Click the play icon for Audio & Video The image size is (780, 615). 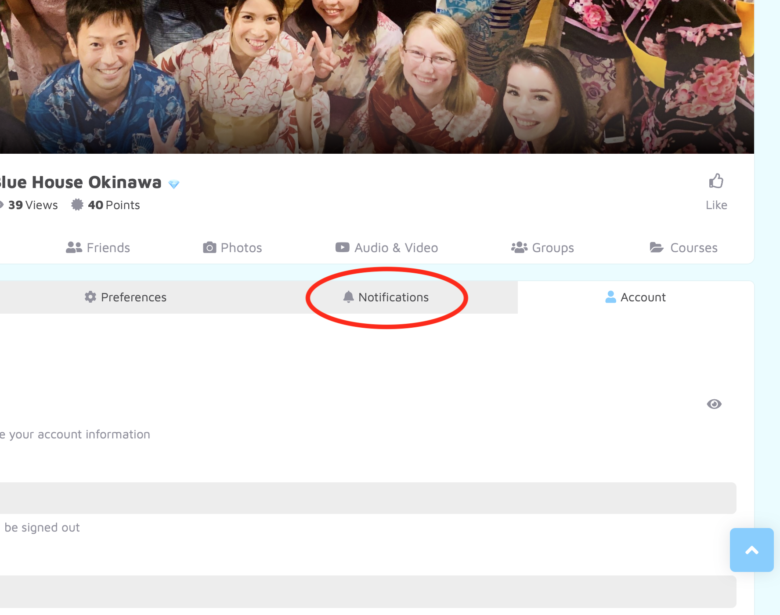(342, 248)
